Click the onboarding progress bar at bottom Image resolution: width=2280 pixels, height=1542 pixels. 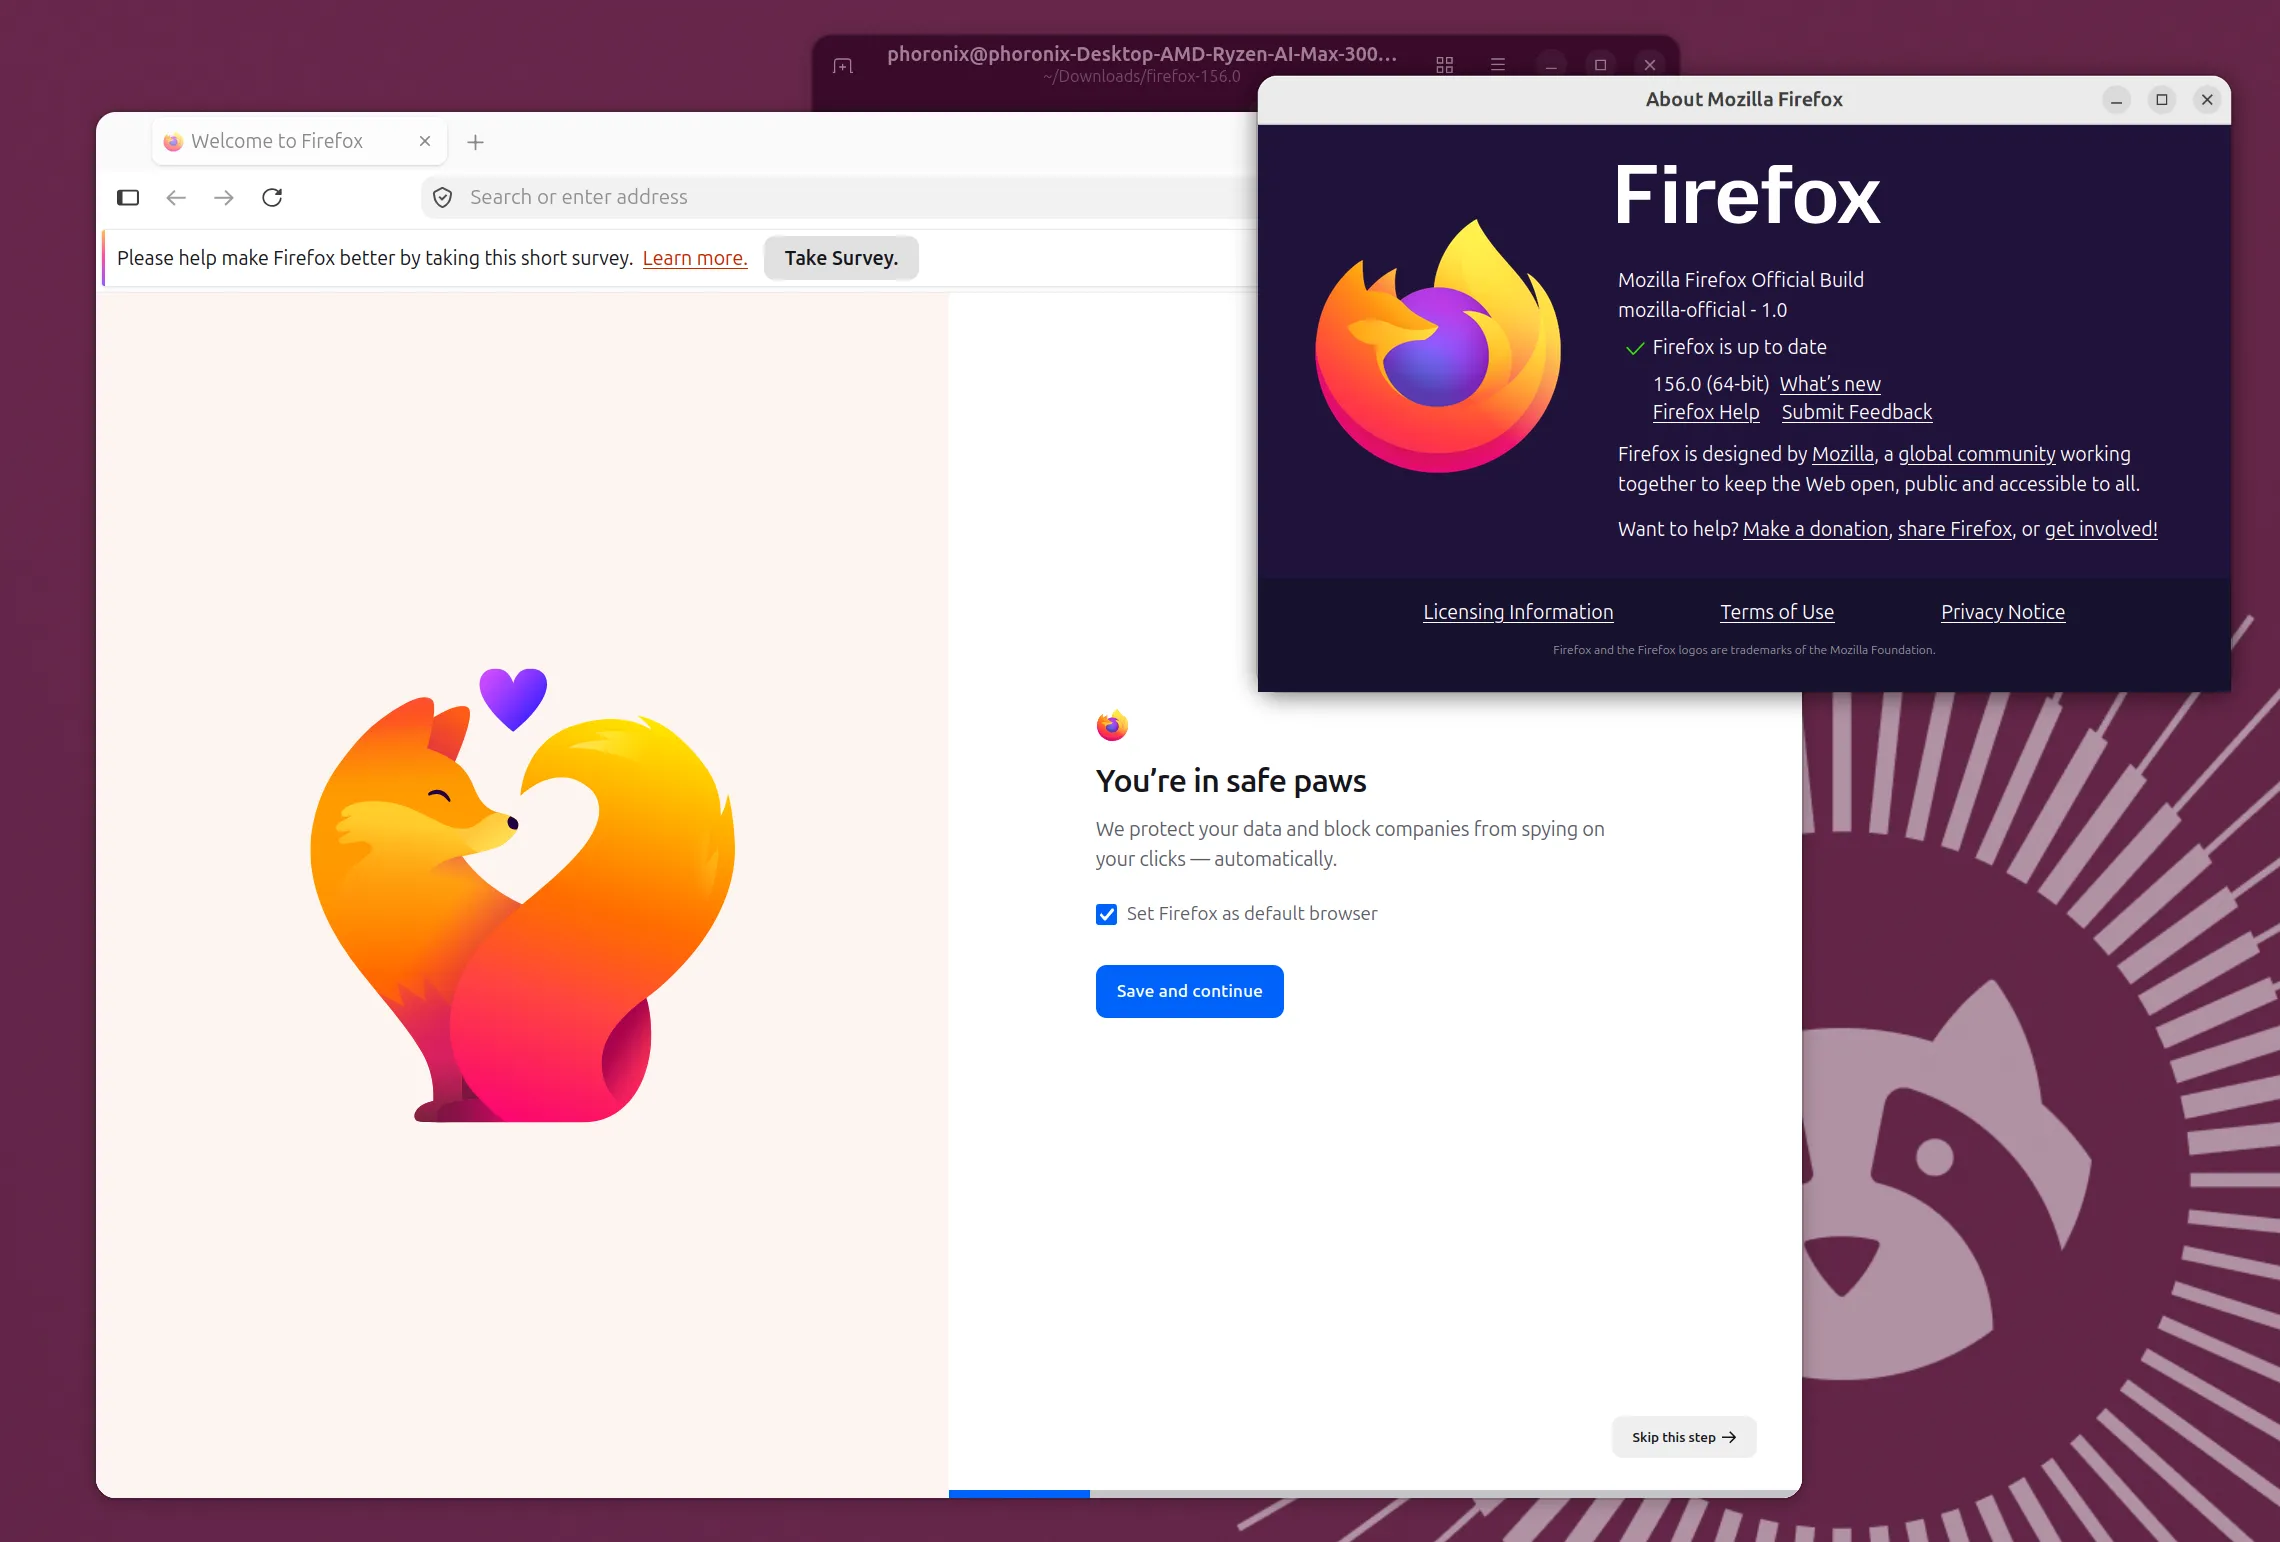[x=1375, y=1493]
